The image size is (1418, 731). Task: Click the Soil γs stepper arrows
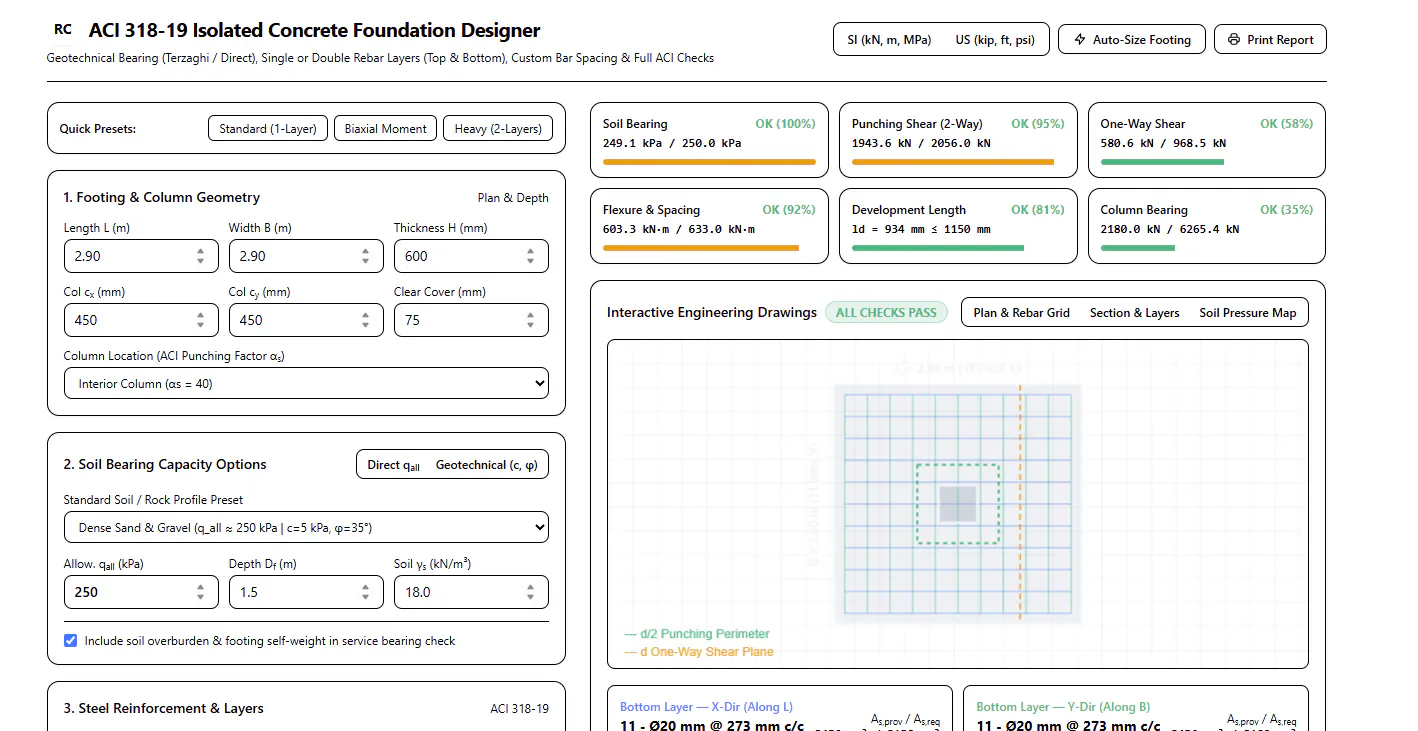tap(530, 592)
